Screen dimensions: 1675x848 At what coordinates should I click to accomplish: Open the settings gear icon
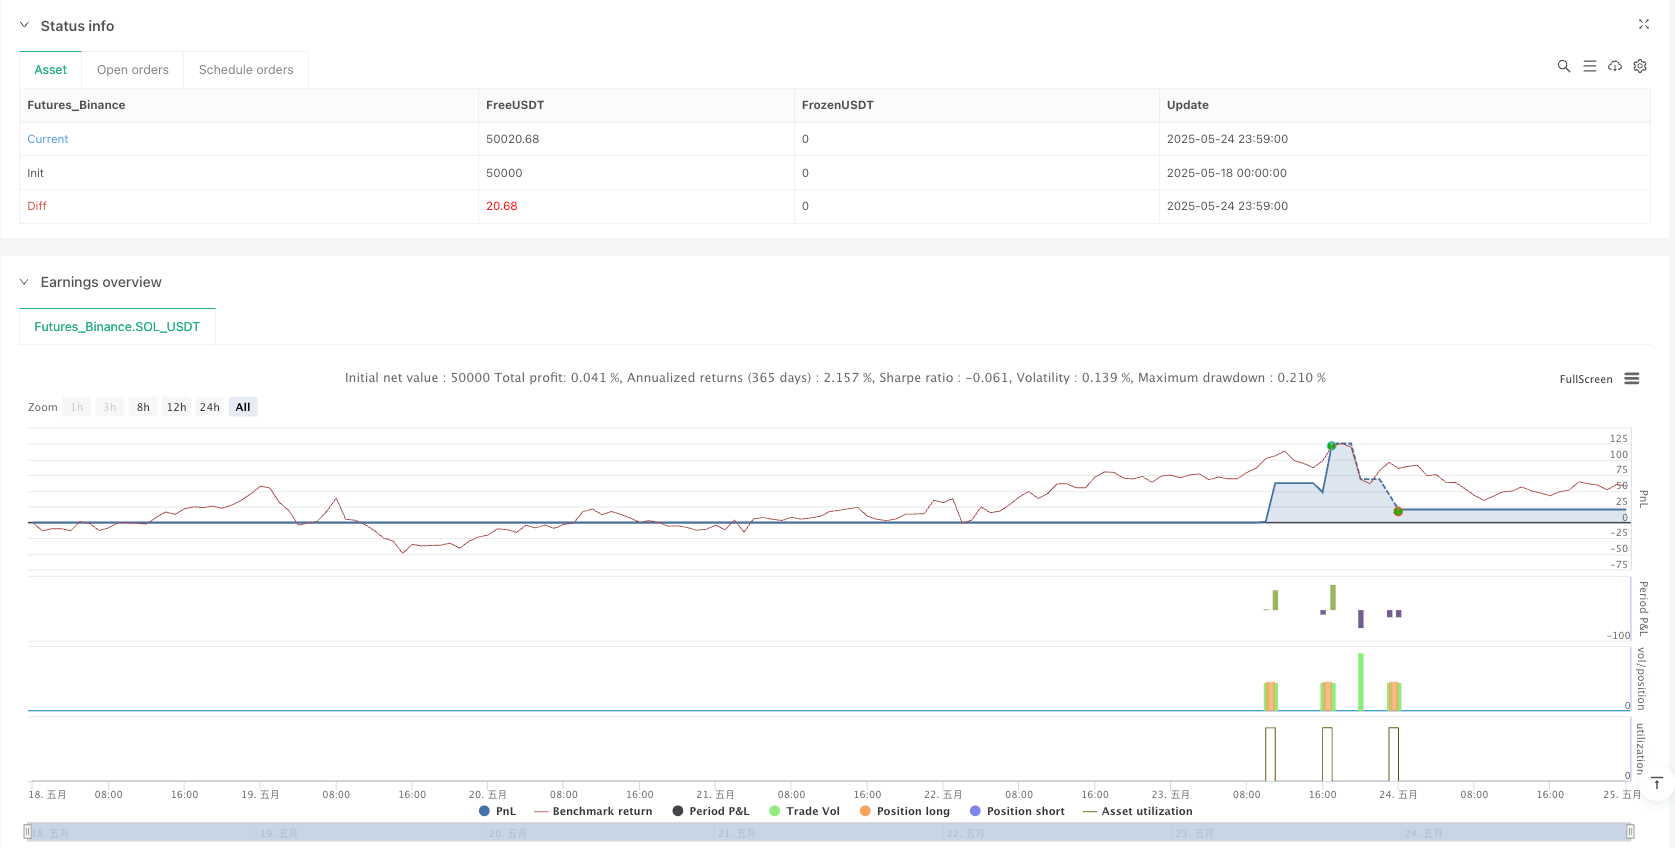[1640, 66]
